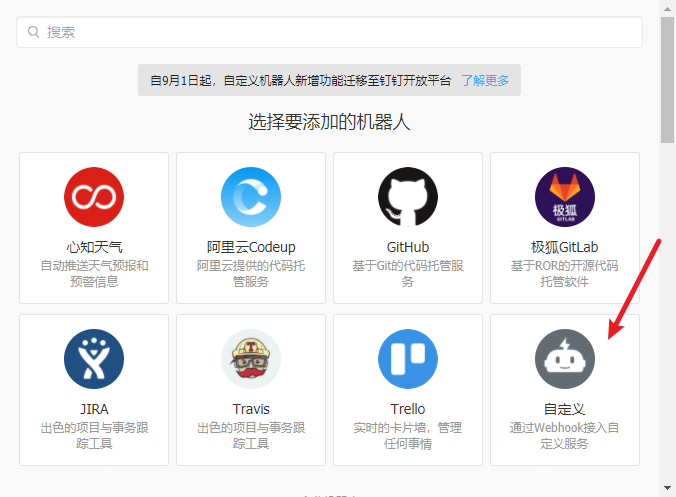The height and width of the screenshot is (497, 676).
Task: Click the GitHub title label
Action: coord(408,247)
